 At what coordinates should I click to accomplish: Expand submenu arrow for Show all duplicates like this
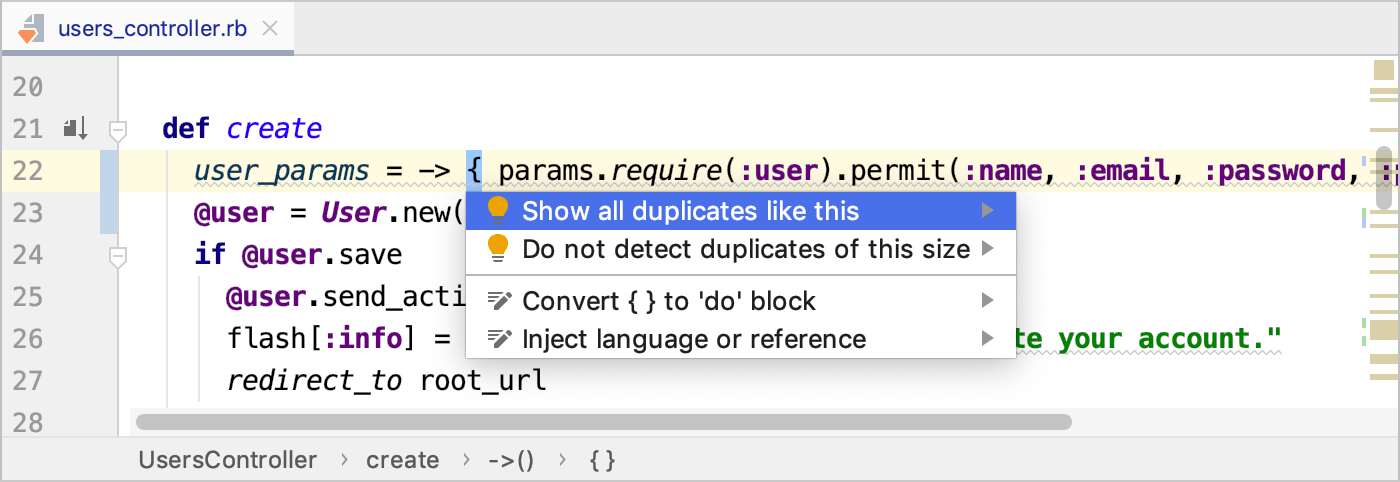pyautogui.click(x=988, y=211)
